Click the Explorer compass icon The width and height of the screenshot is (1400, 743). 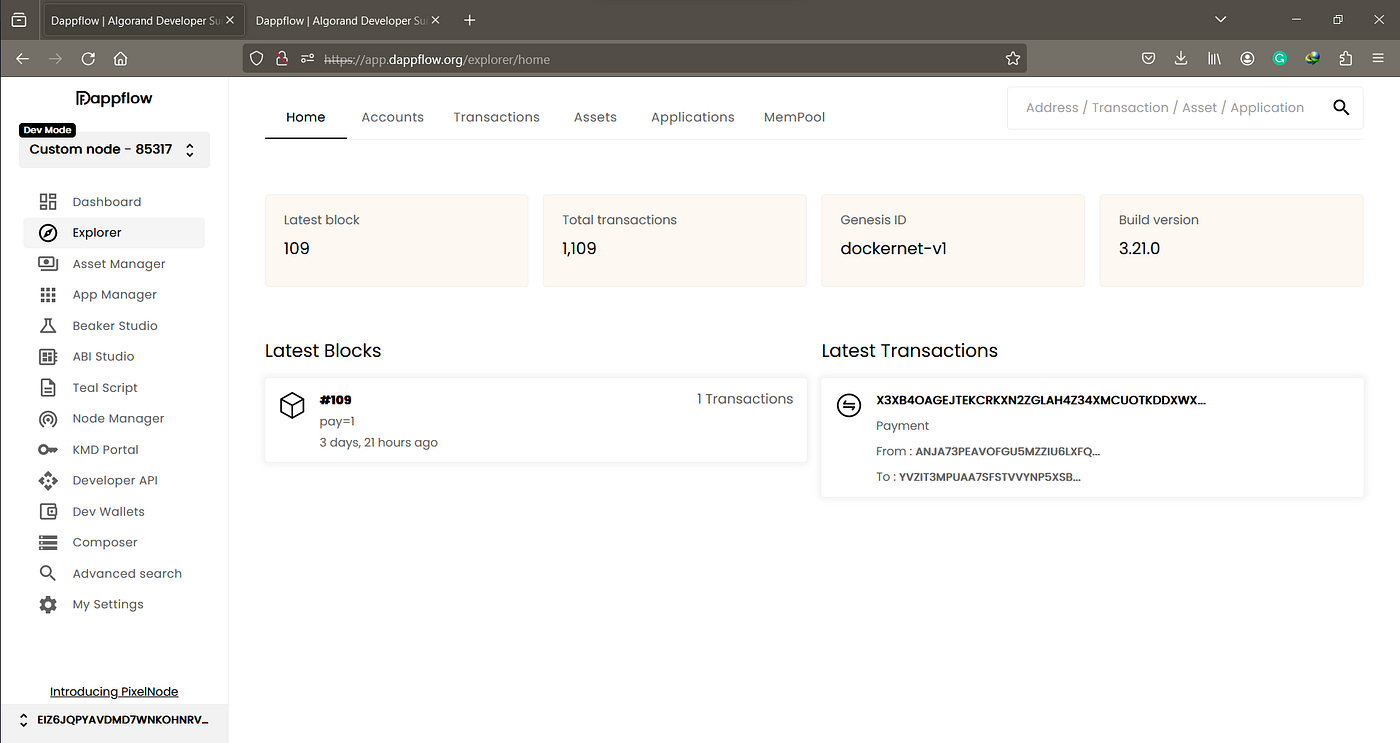point(48,233)
